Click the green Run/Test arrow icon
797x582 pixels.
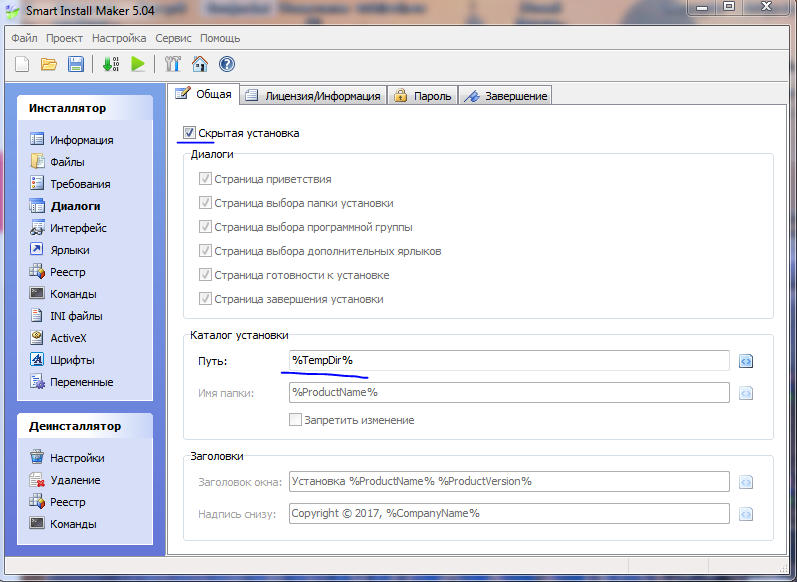[x=138, y=64]
